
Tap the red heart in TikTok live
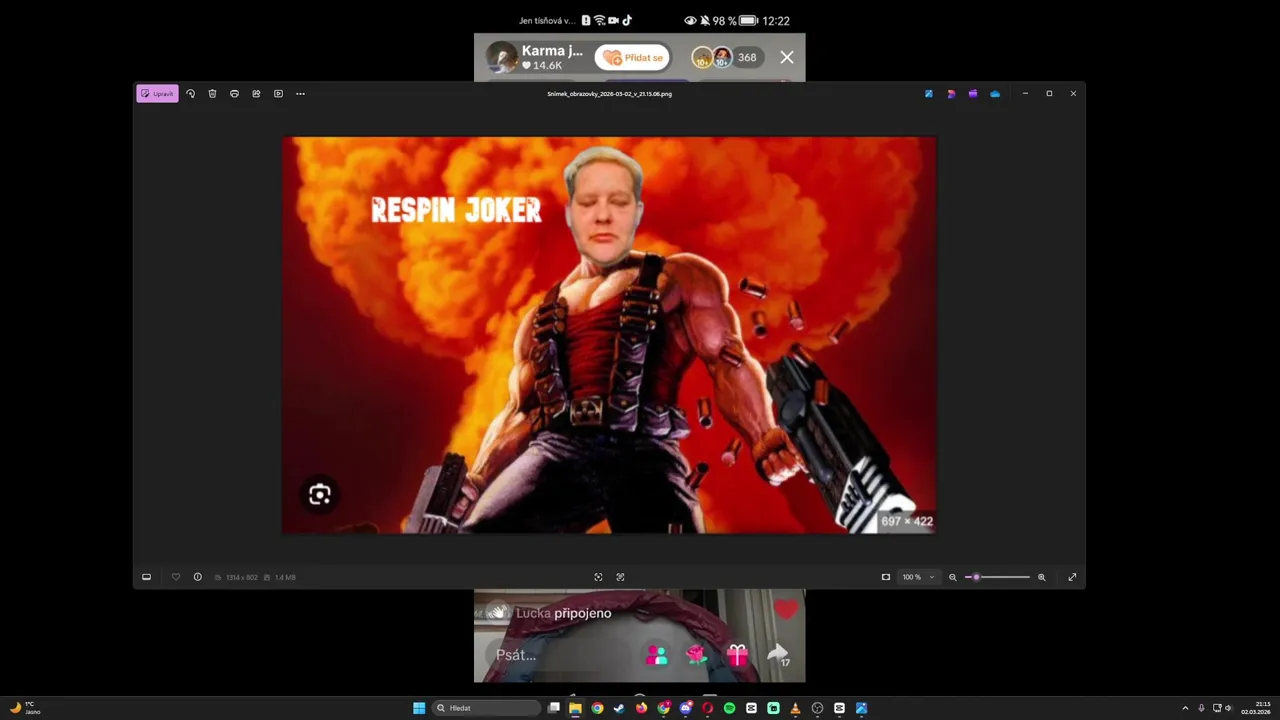[x=786, y=608]
